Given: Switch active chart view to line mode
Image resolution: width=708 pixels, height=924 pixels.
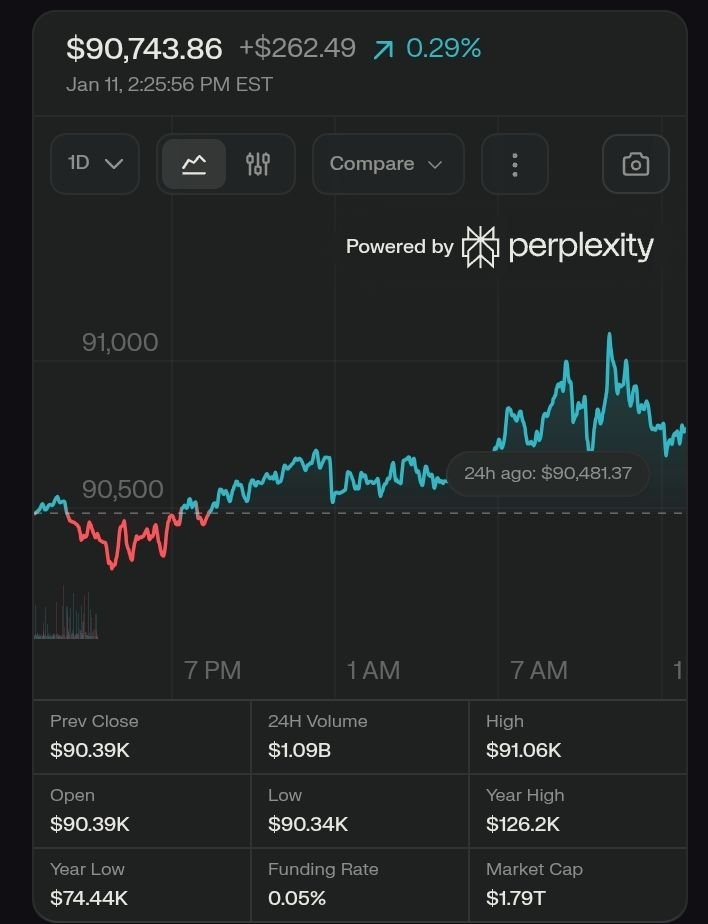Looking at the screenshot, I should 193,164.
